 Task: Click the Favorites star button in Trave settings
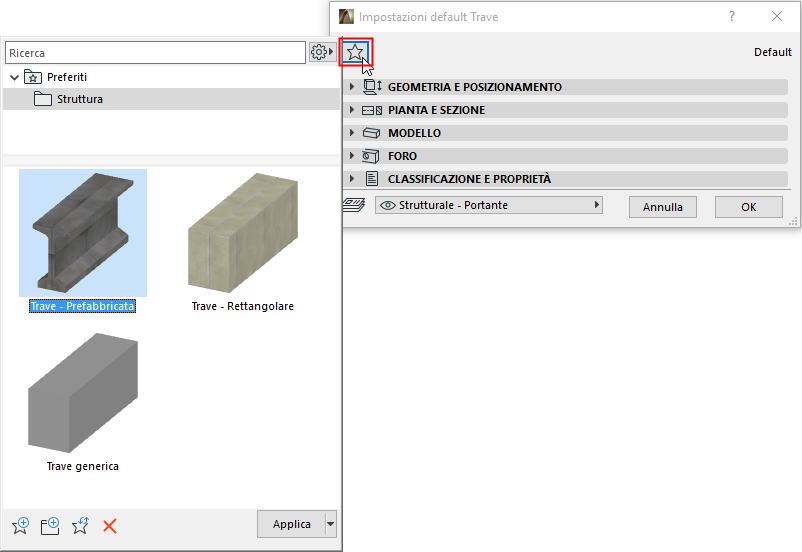click(x=355, y=52)
